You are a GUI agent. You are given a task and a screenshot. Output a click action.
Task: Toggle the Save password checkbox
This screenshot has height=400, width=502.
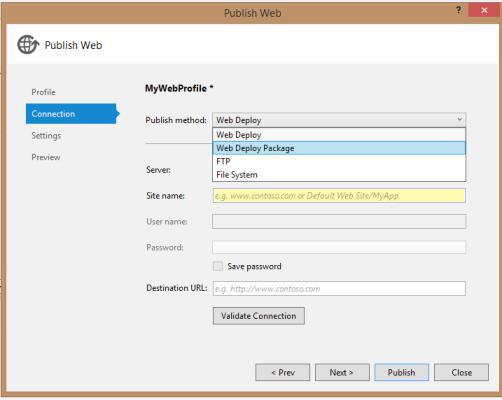pyautogui.click(x=218, y=266)
